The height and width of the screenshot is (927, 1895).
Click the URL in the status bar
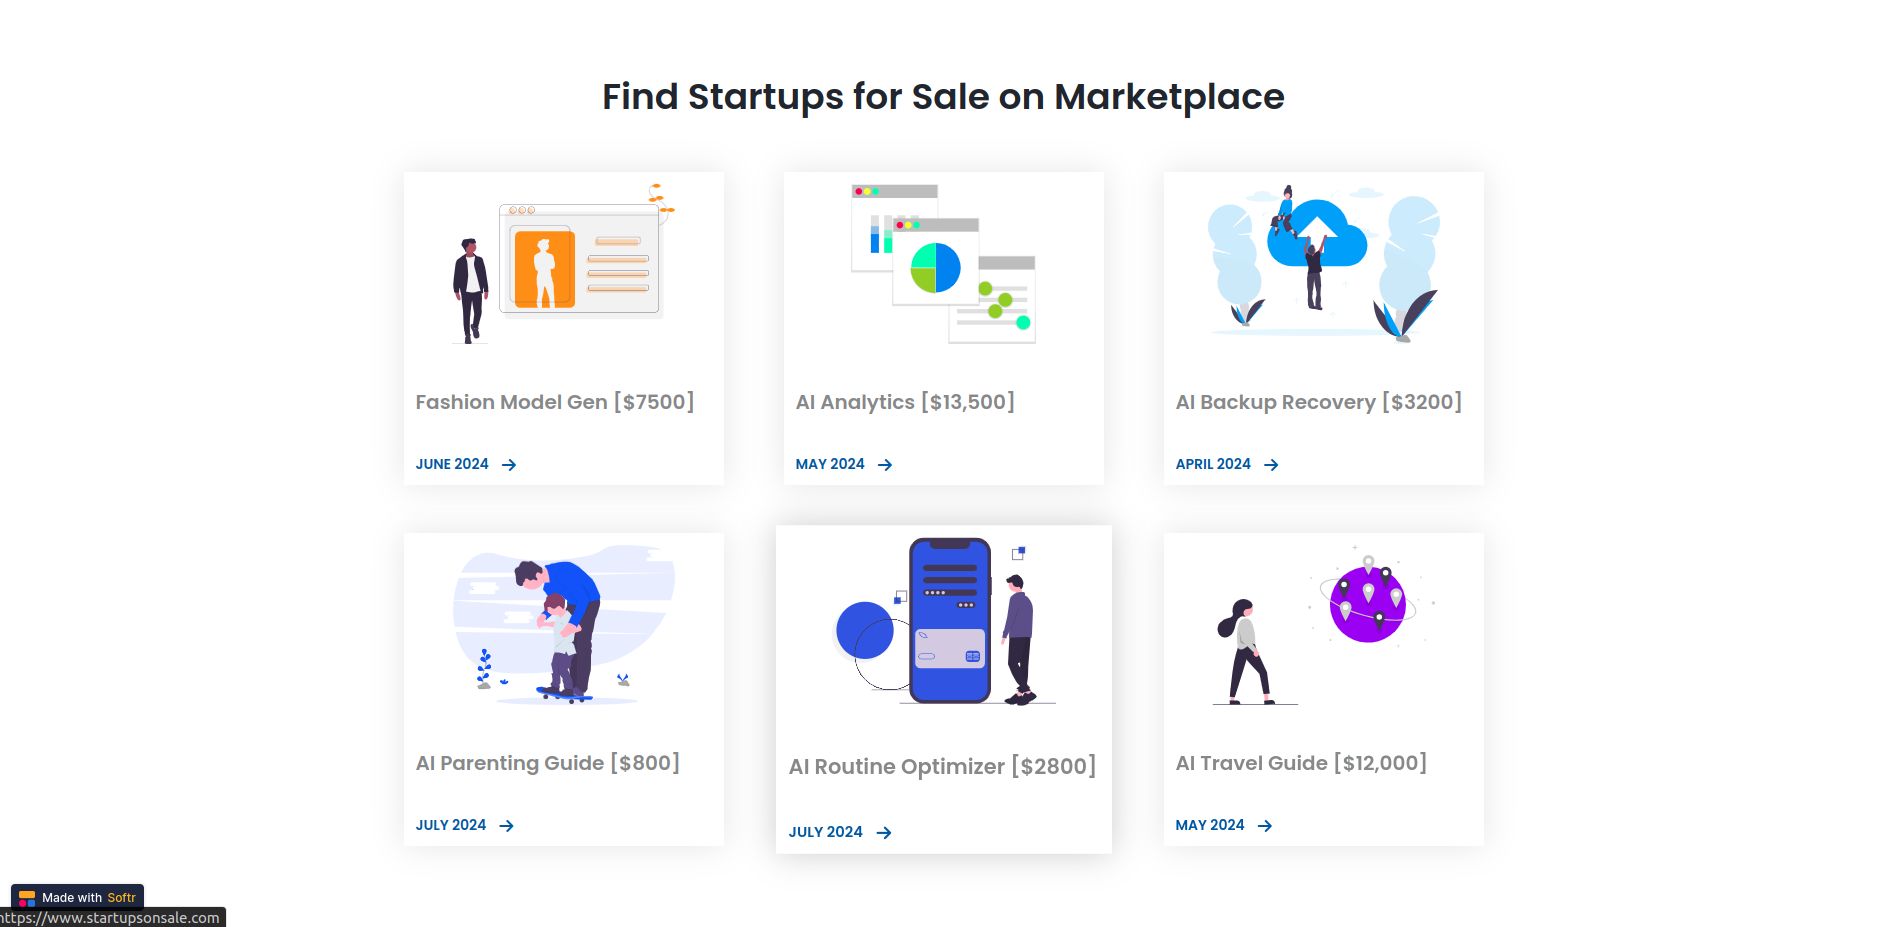coord(105,916)
